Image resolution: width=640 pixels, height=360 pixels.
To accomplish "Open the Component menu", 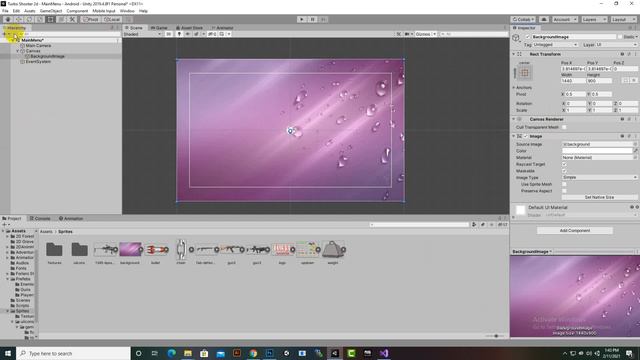I will (x=77, y=11).
